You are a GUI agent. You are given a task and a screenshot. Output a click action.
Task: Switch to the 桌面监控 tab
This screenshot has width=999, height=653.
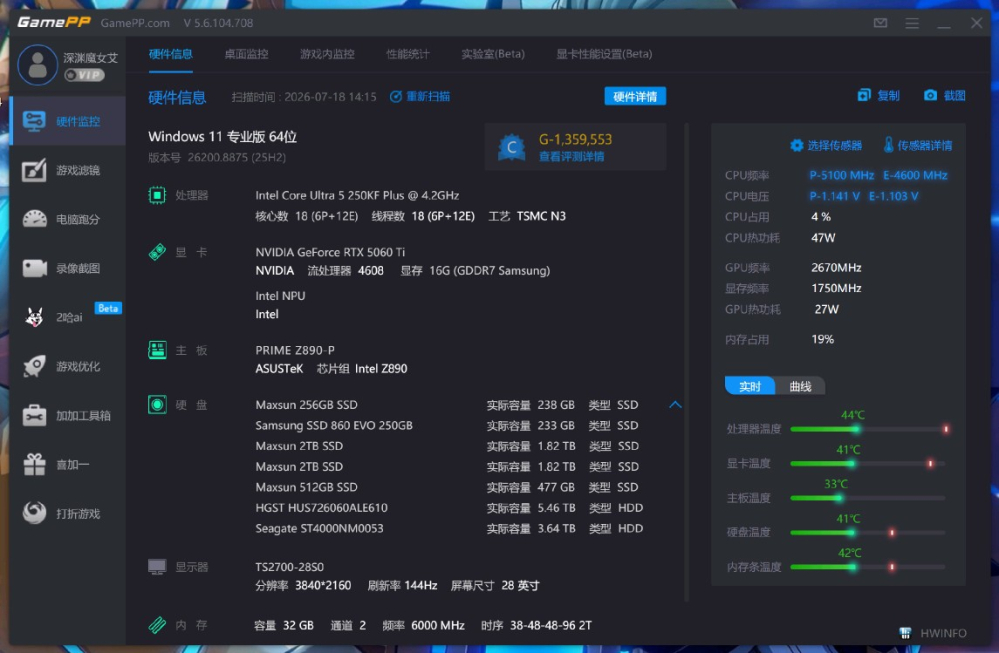coord(246,54)
